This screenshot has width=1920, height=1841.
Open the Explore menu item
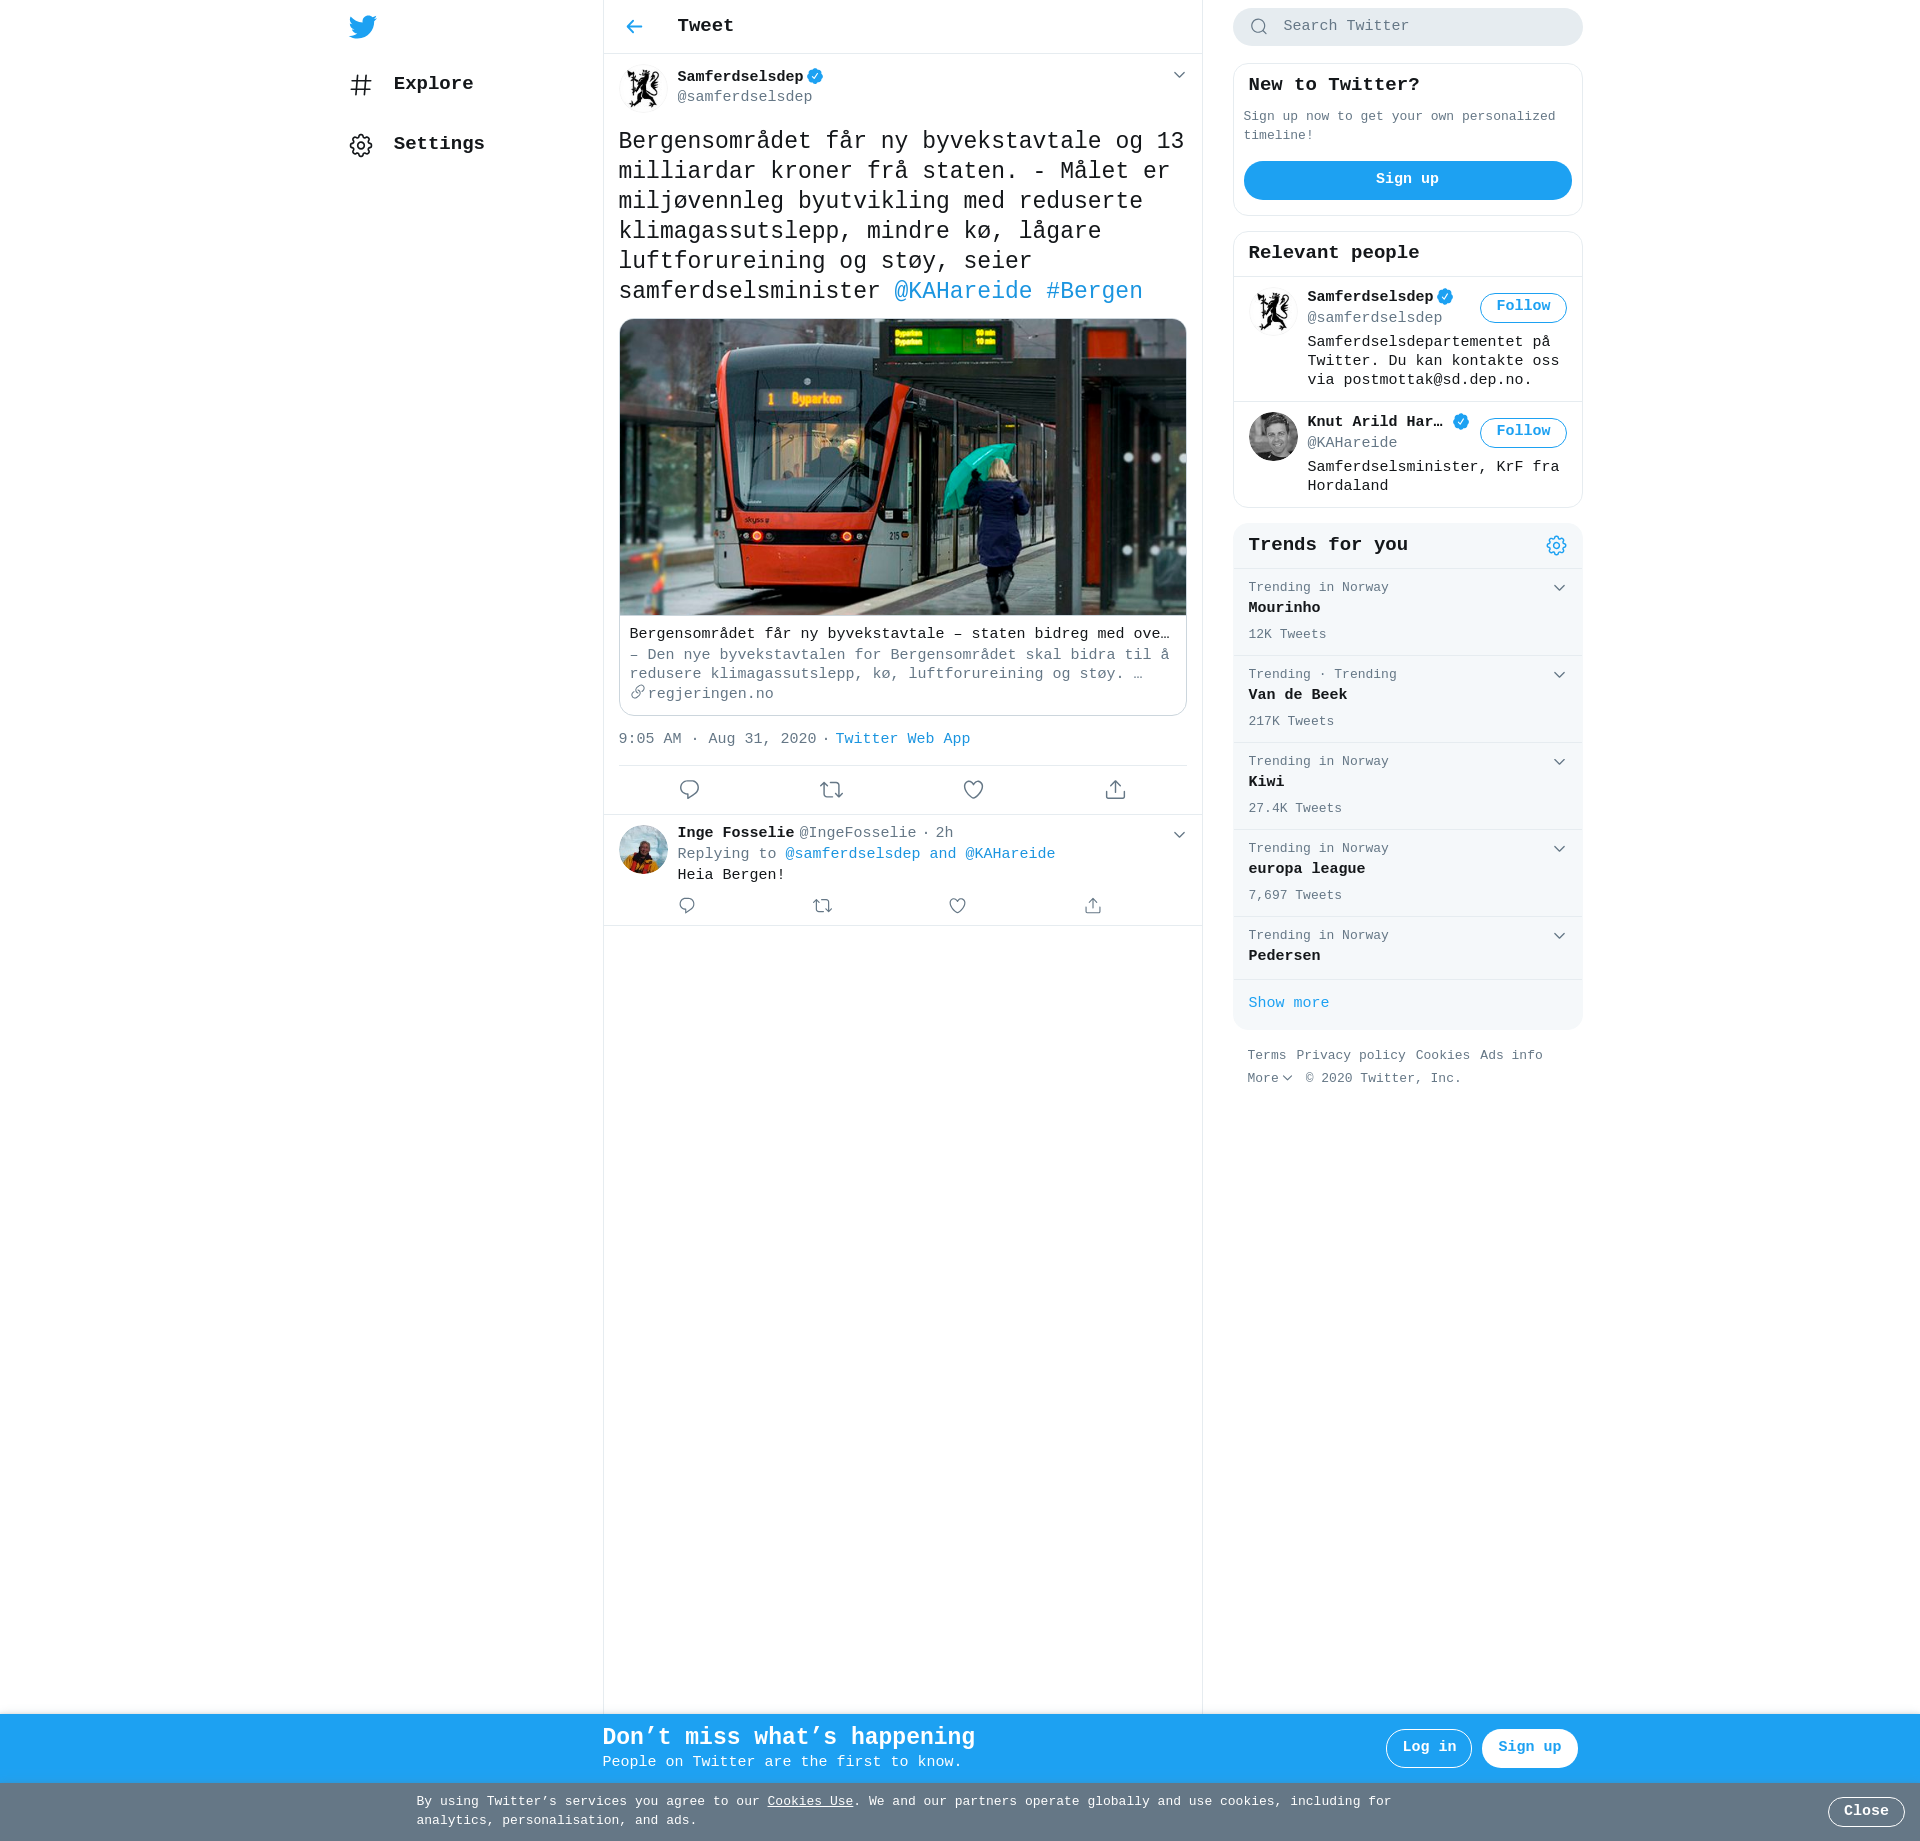pos(432,84)
